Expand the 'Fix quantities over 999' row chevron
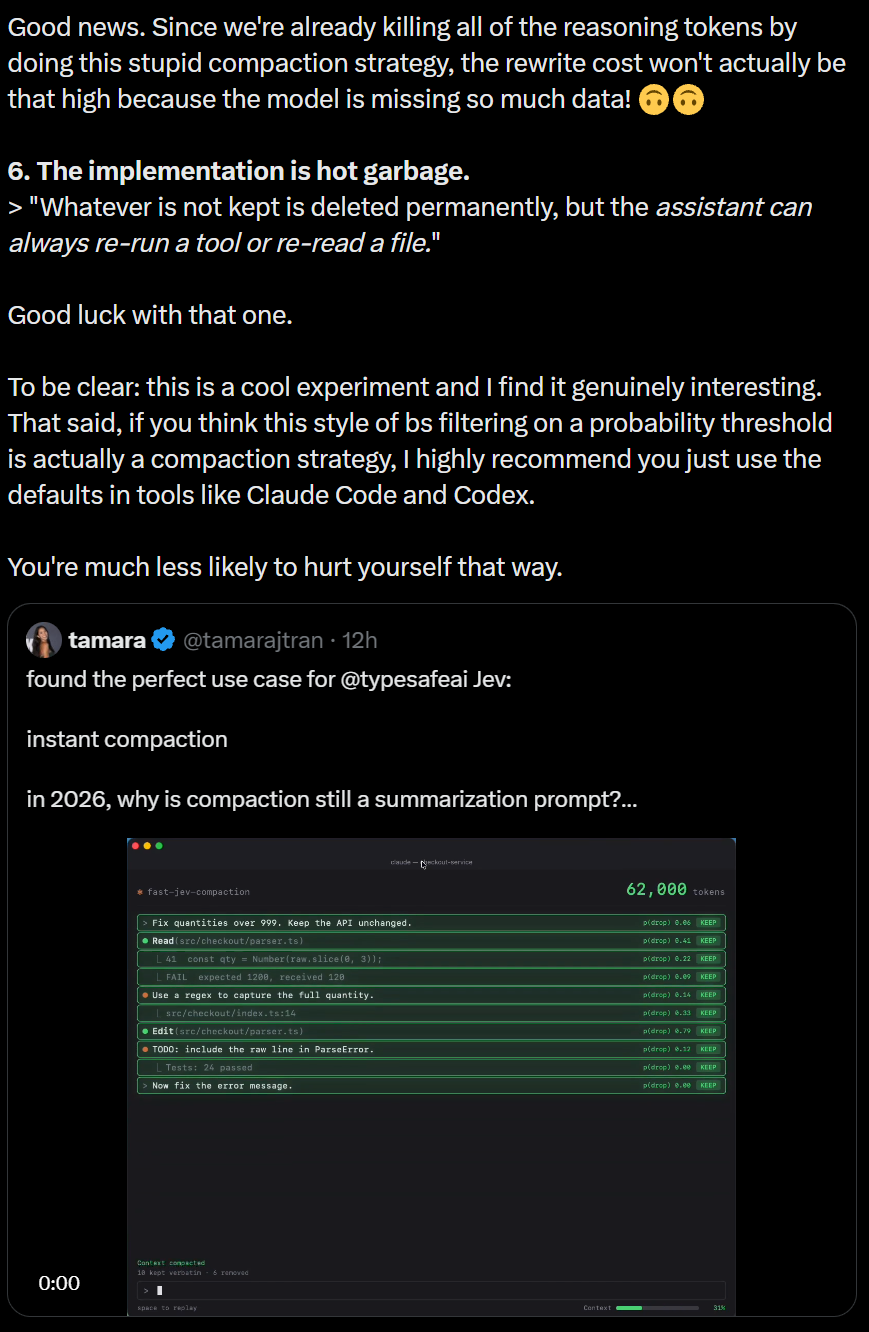Image resolution: width=869 pixels, height=1332 pixels. pos(145,923)
